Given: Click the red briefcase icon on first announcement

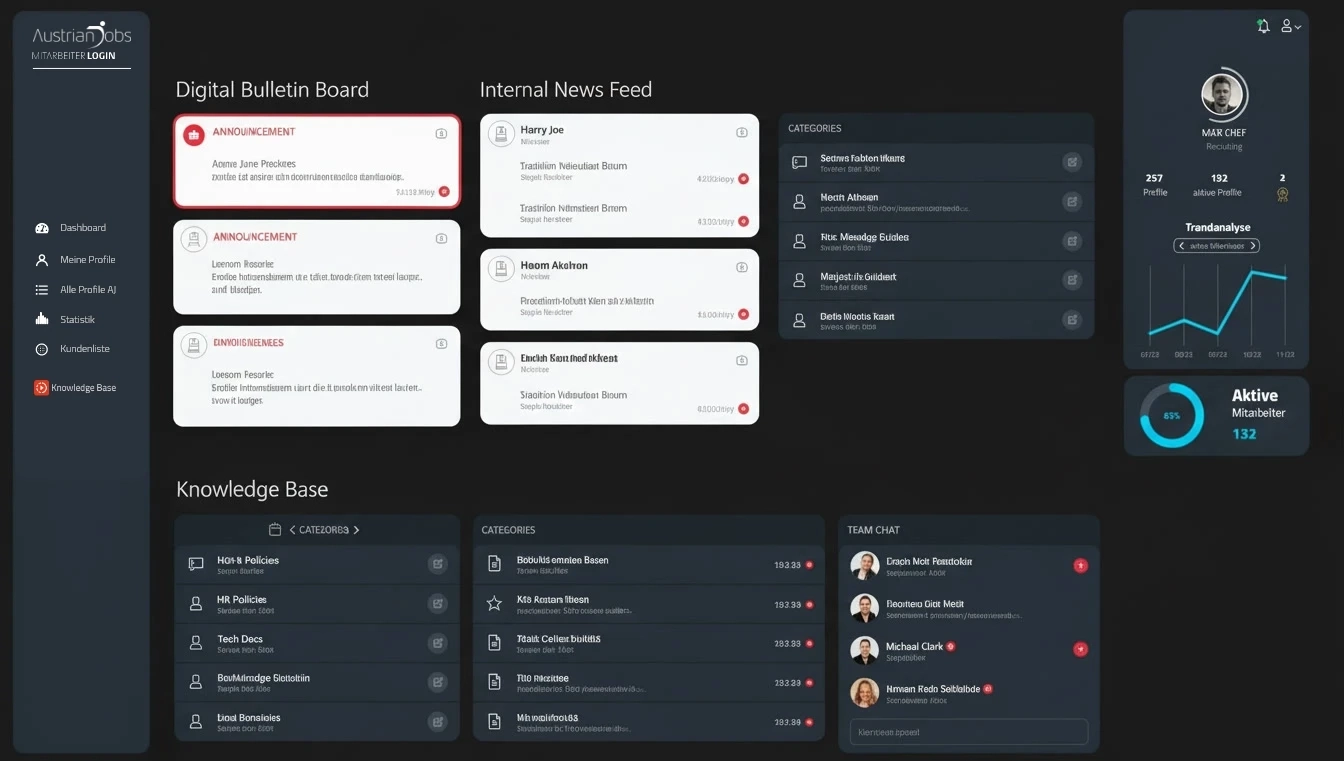Looking at the screenshot, I should pos(194,136).
